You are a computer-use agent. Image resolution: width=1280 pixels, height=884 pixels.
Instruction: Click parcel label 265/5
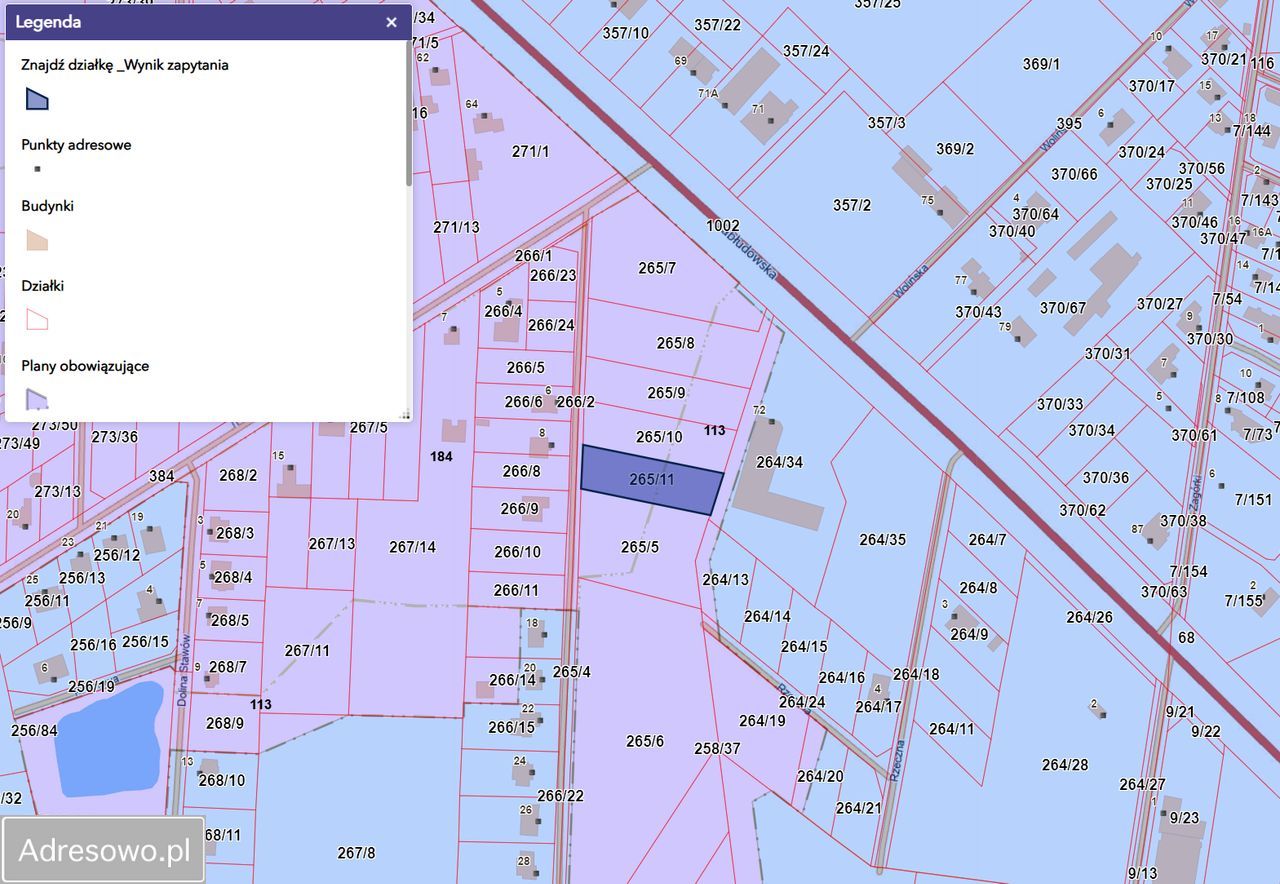pos(640,547)
